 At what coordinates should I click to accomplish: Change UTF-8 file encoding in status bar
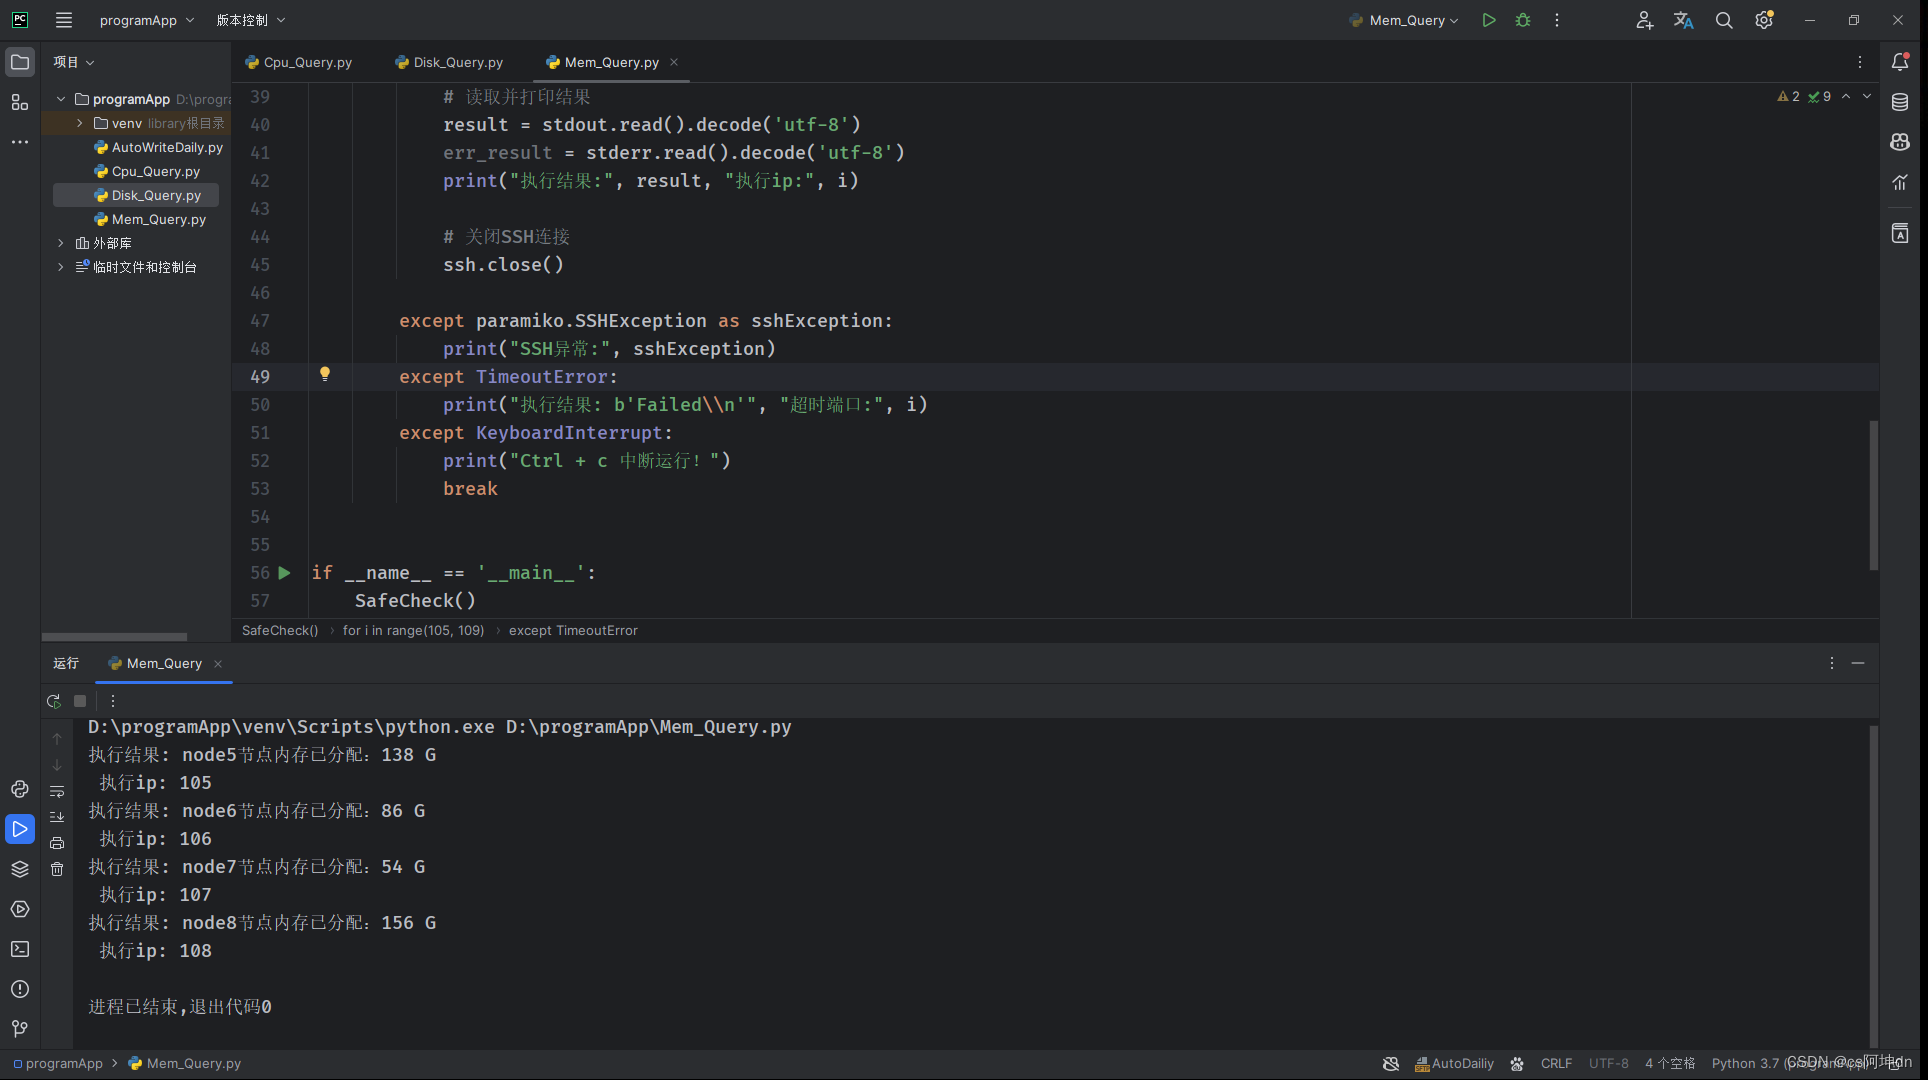tap(1608, 1063)
